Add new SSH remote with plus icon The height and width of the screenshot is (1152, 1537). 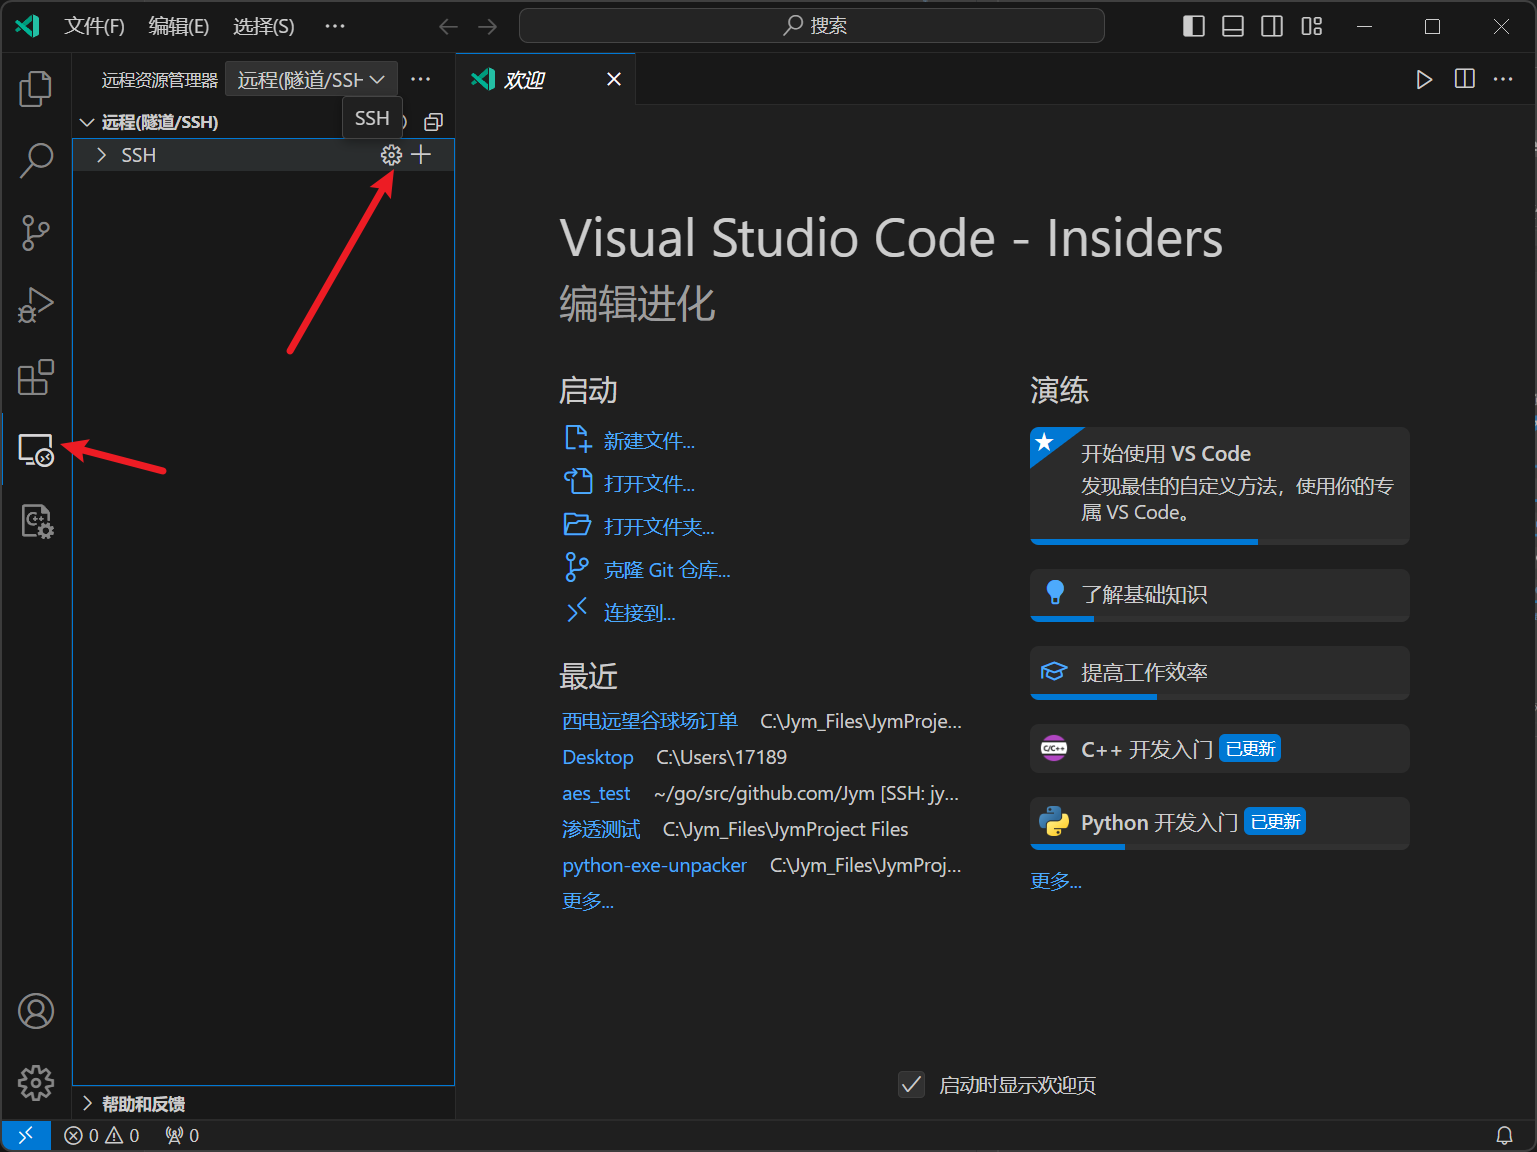[x=421, y=155]
